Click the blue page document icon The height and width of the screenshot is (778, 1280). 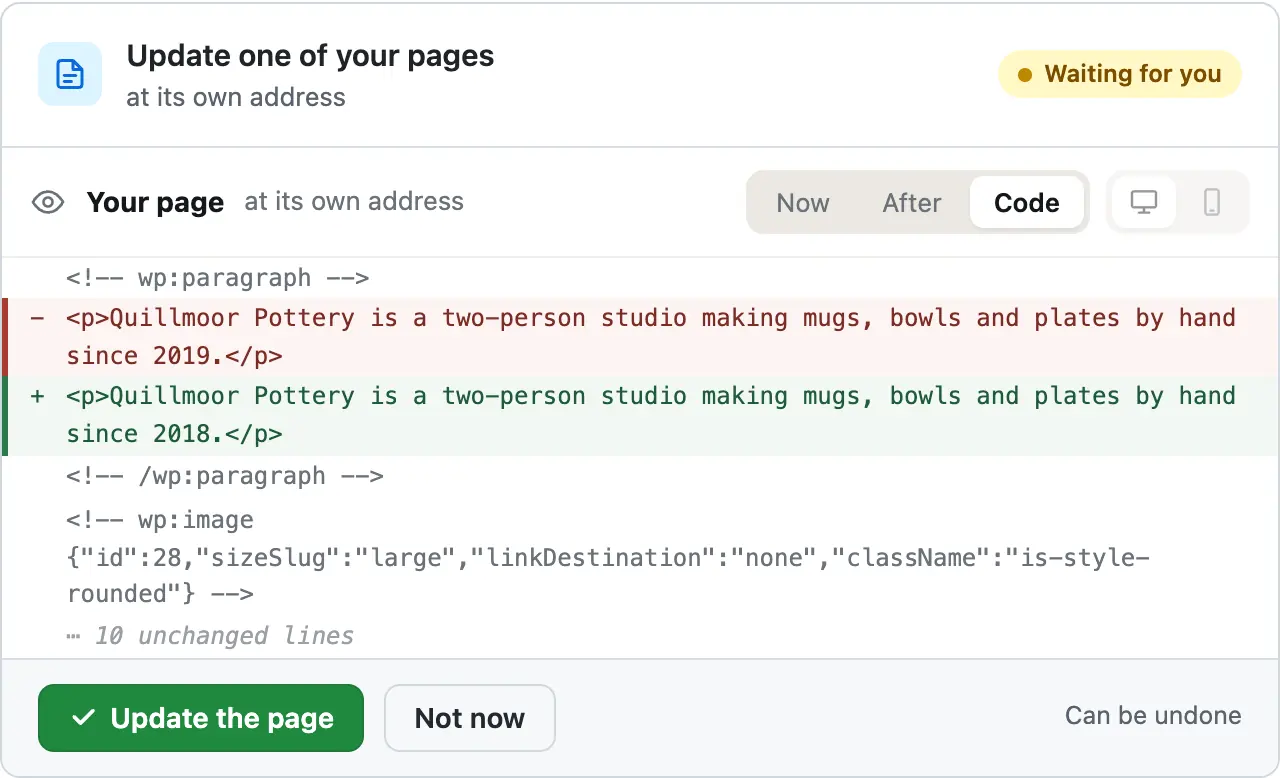coord(70,74)
